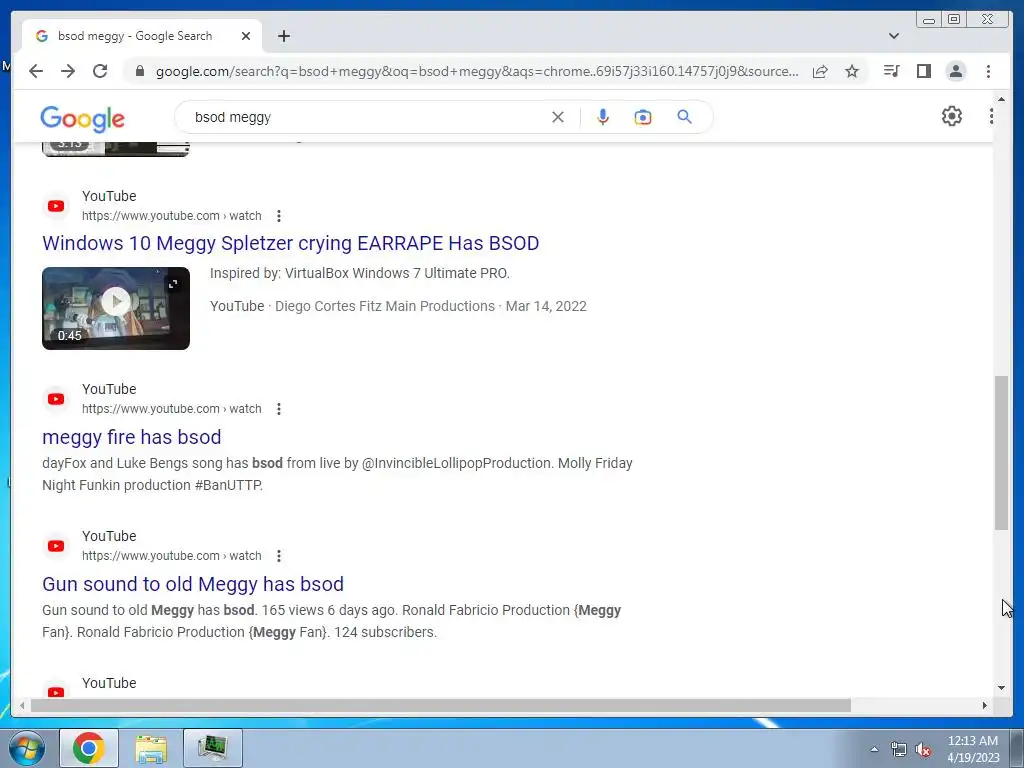Click Inspired by VirtualBox Windows 7 snippet
The width and height of the screenshot is (1024, 768).
[360, 273]
